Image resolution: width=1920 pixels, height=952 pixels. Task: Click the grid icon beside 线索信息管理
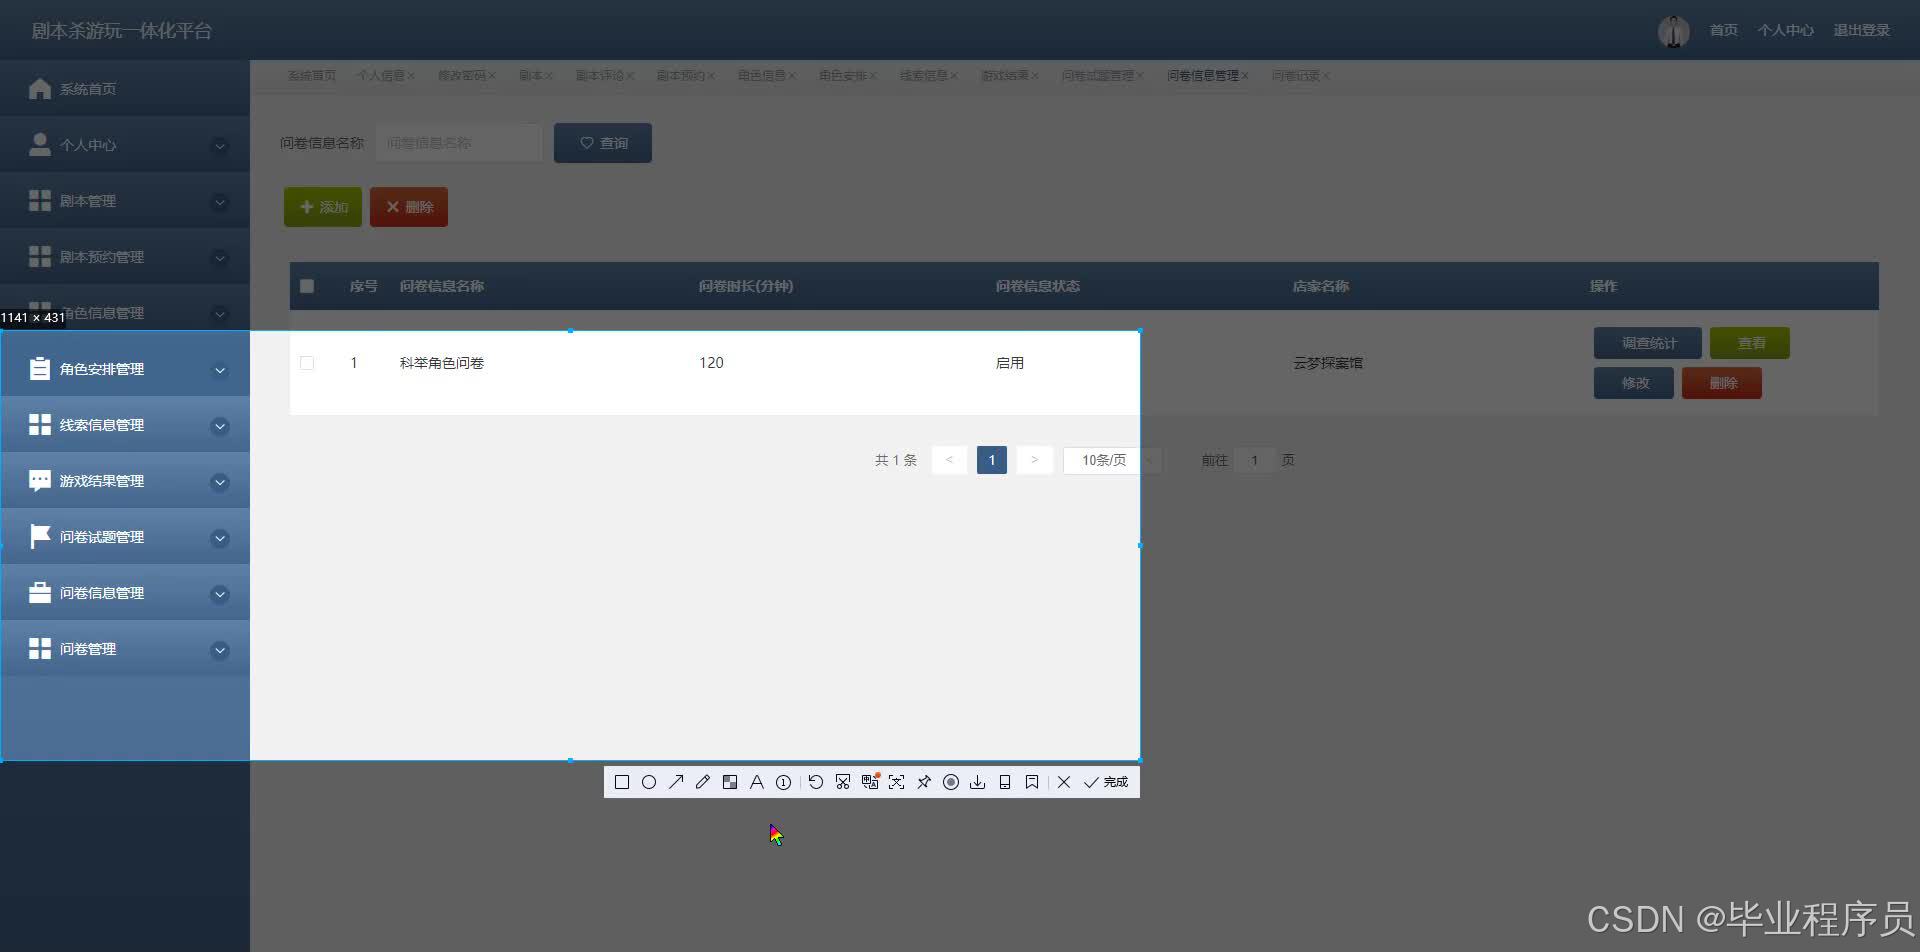click(40, 425)
